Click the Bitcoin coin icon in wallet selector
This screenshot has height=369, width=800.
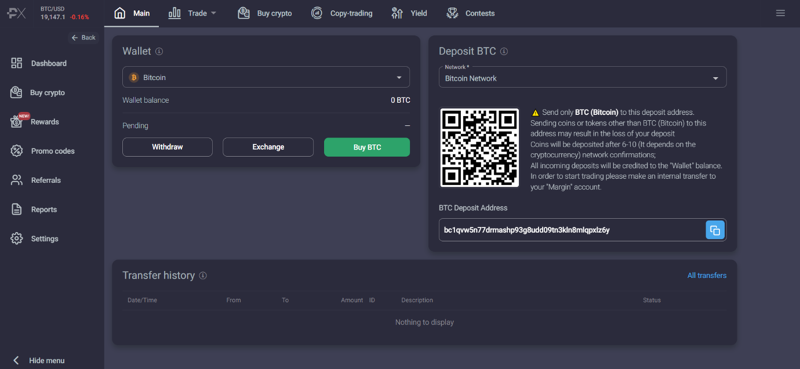(x=134, y=78)
